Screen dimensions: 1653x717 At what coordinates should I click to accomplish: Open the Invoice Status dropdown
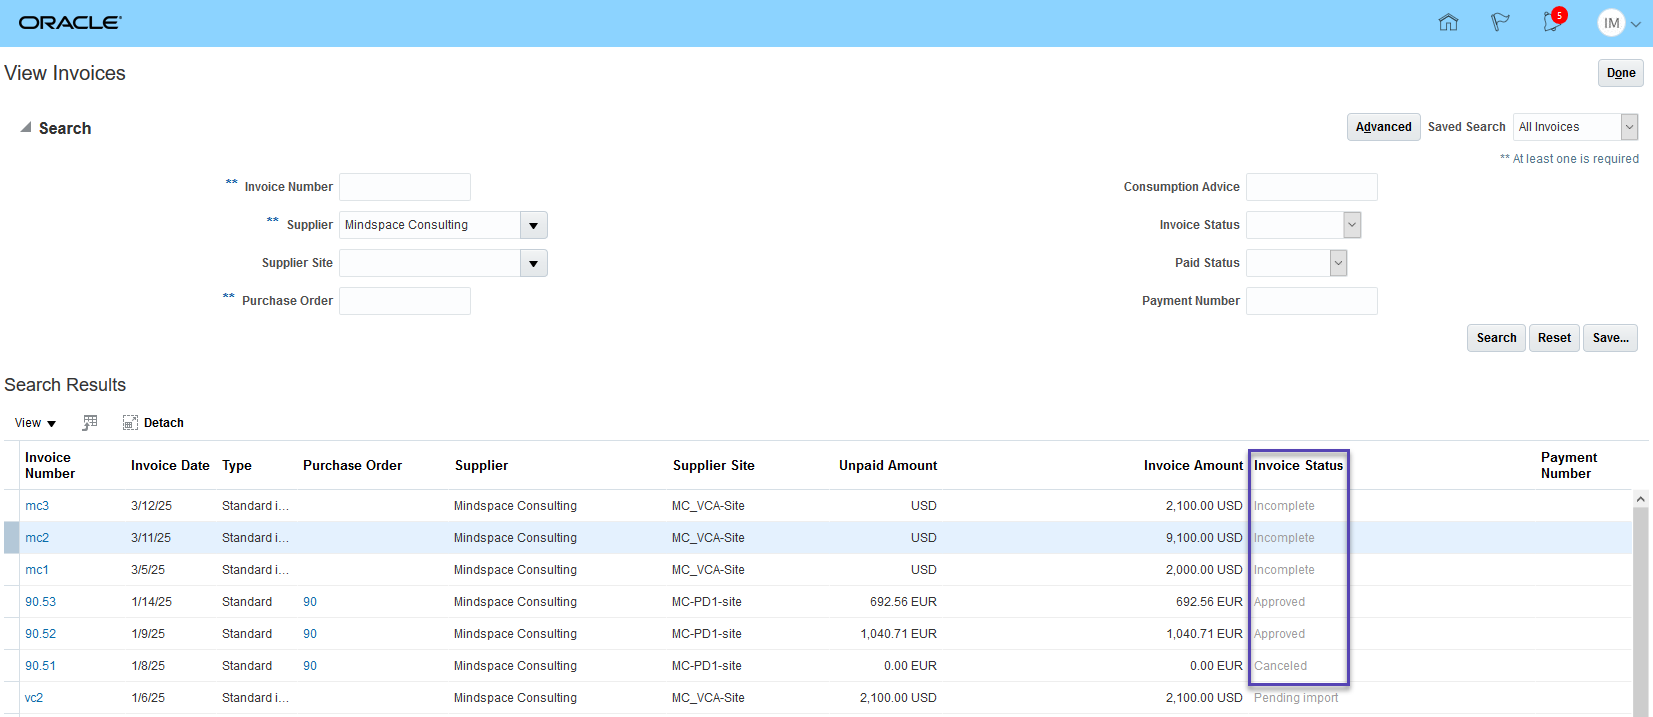[x=1351, y=225]
